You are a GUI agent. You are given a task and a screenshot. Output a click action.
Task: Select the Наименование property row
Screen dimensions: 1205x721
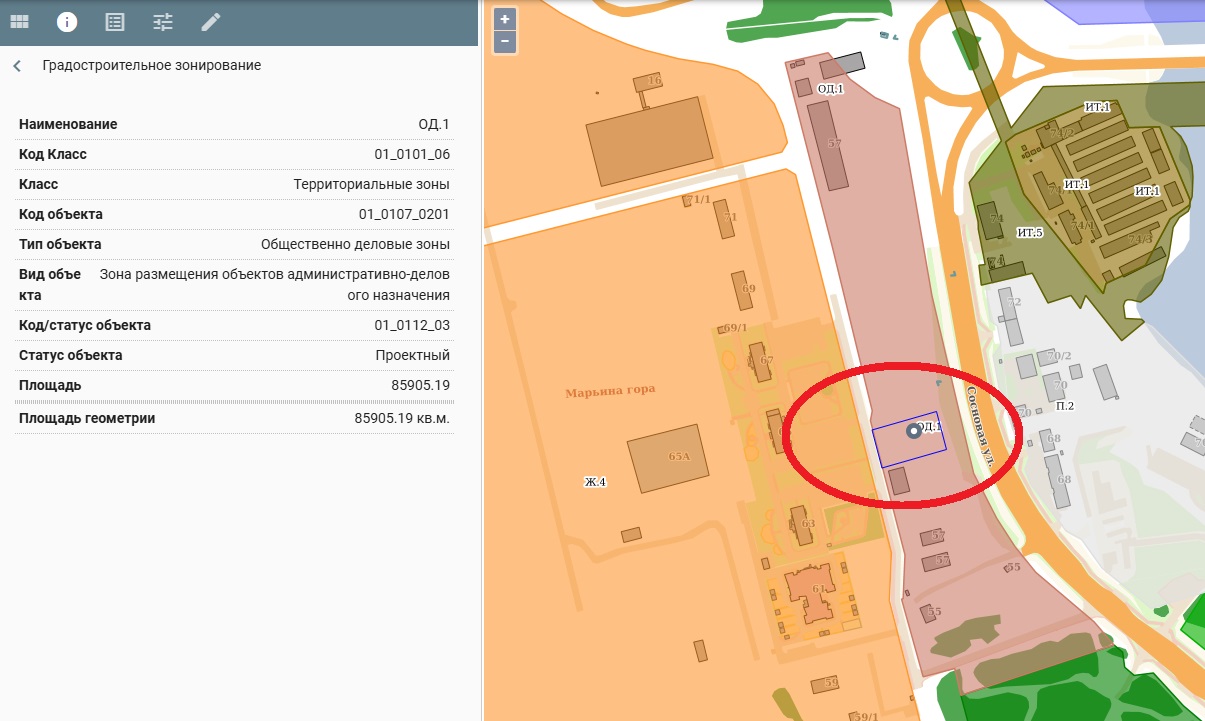(234, 125)
